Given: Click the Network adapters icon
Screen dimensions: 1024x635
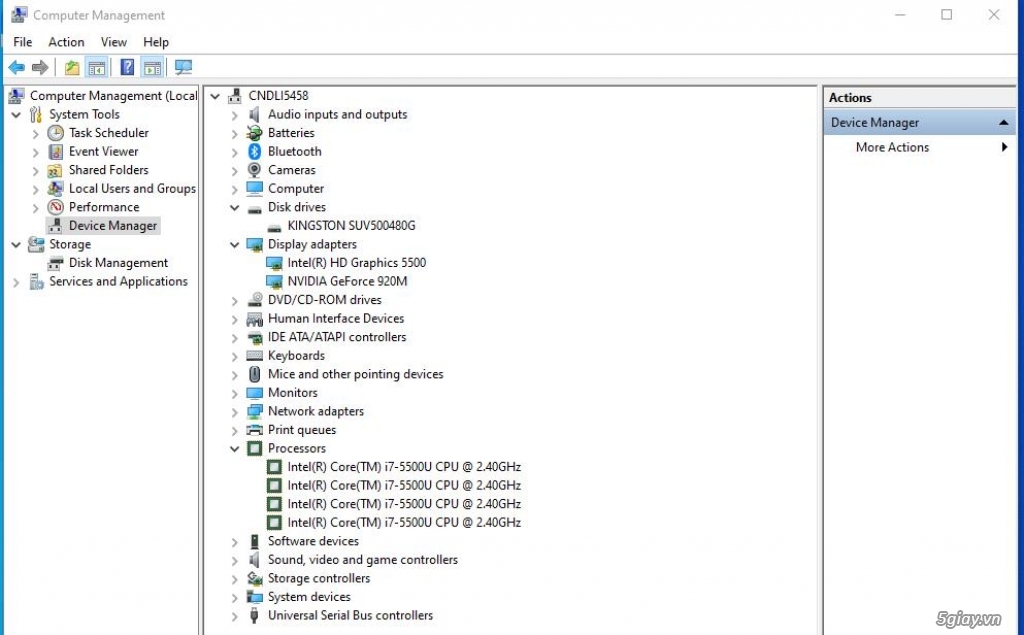Looking at the screenshot, I should click(254, 412).
